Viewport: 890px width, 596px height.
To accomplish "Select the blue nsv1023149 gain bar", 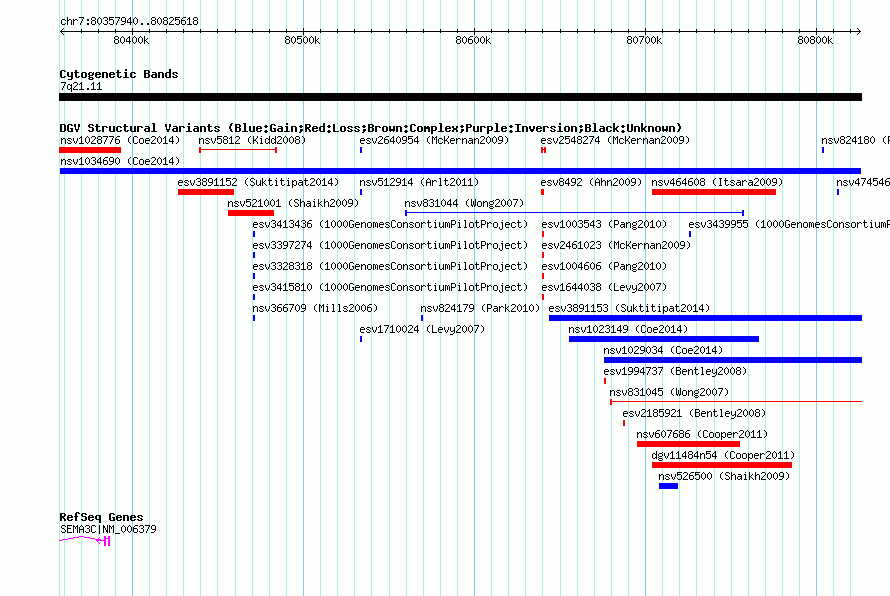I will pos(664,339).
